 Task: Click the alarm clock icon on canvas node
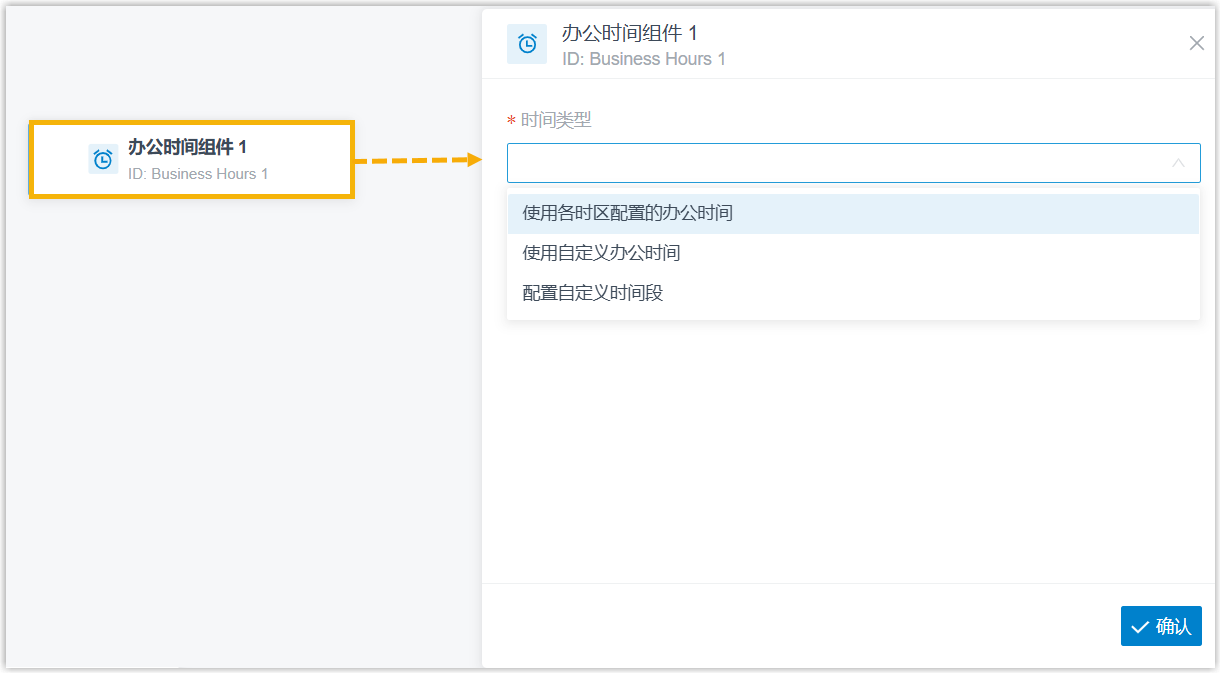click(x=103, y=159)
